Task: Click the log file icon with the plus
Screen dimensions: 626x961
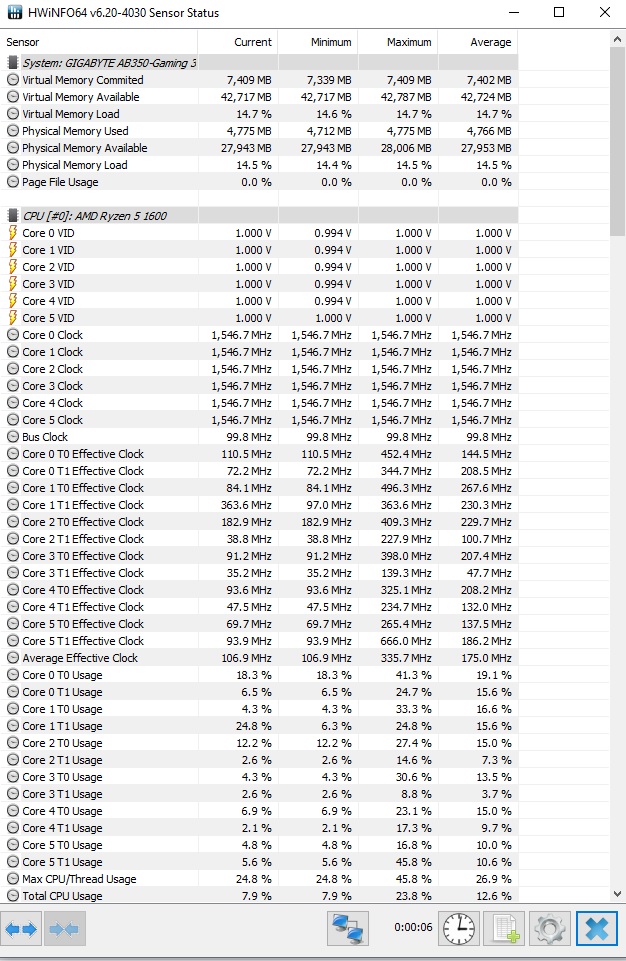Action: (505, 929)
